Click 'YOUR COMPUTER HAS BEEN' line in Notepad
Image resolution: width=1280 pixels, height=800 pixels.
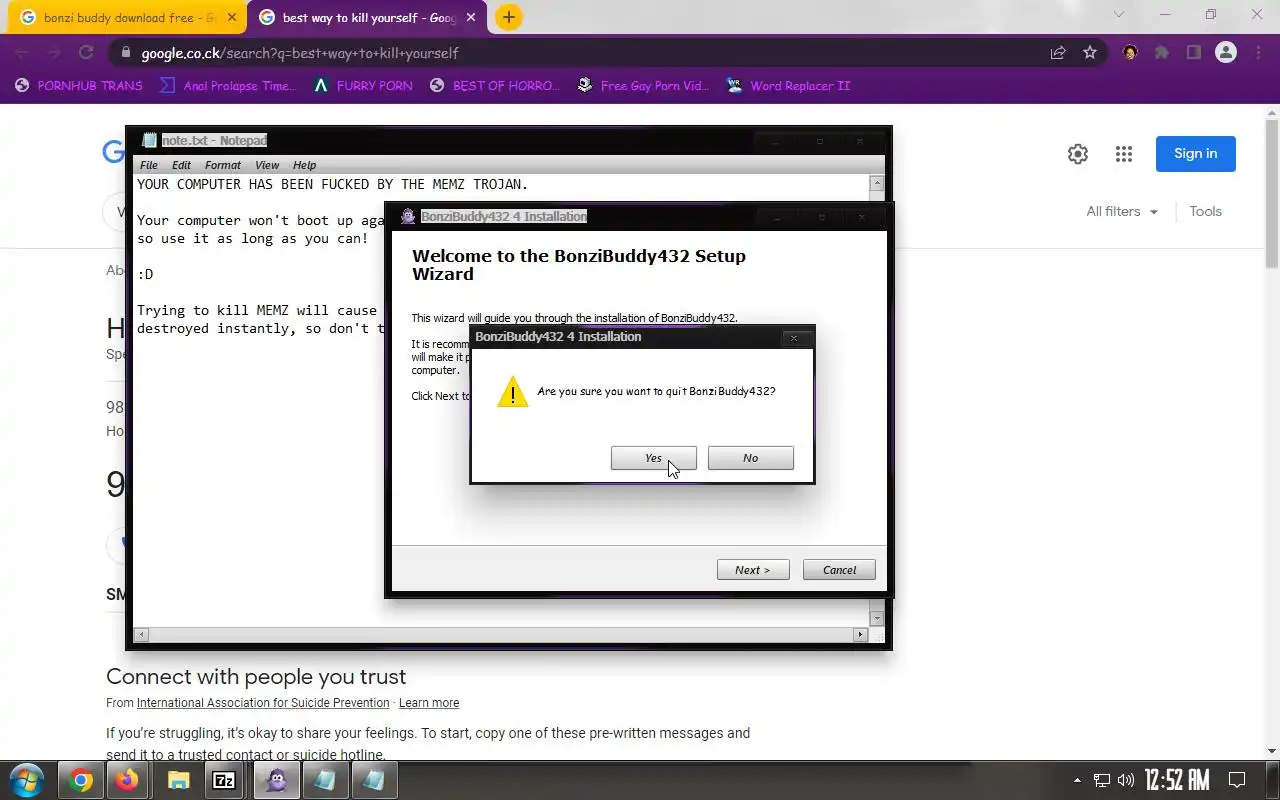(332, 184)
